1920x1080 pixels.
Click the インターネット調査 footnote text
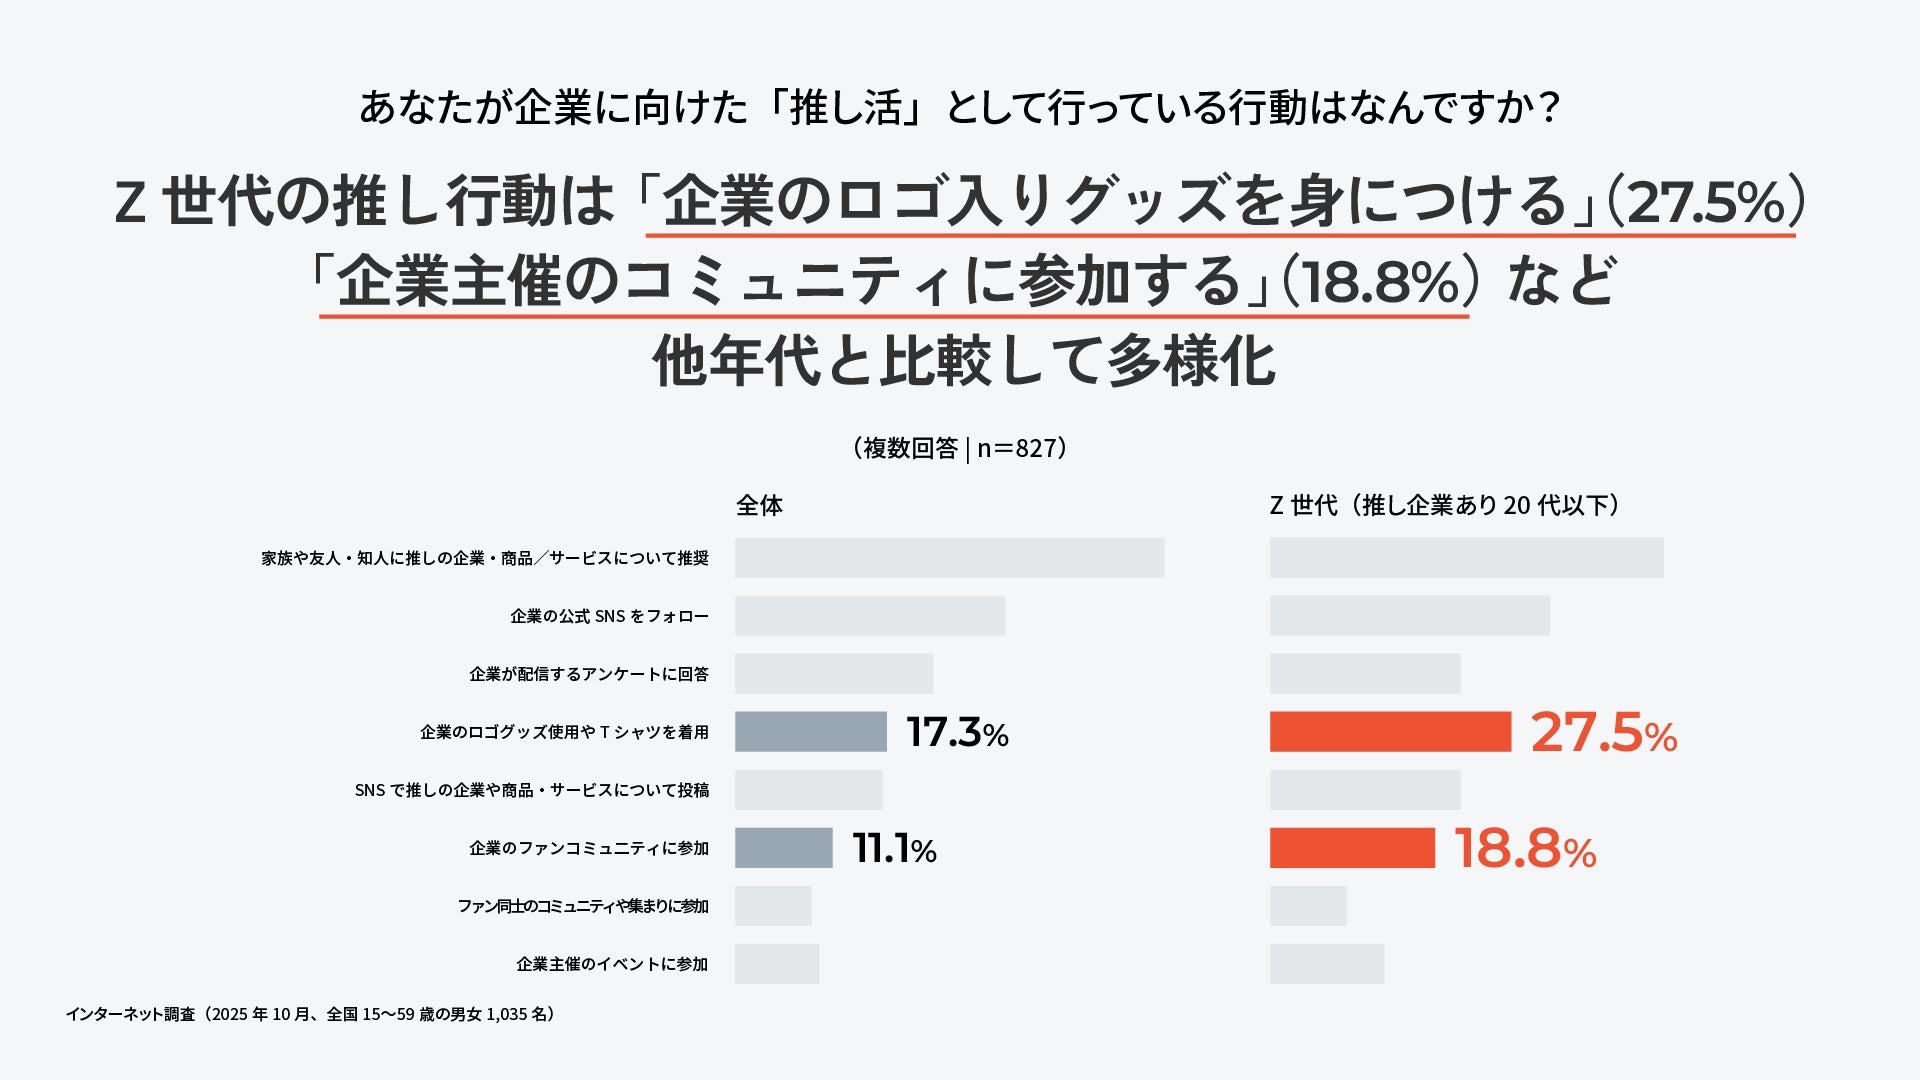310,1014
